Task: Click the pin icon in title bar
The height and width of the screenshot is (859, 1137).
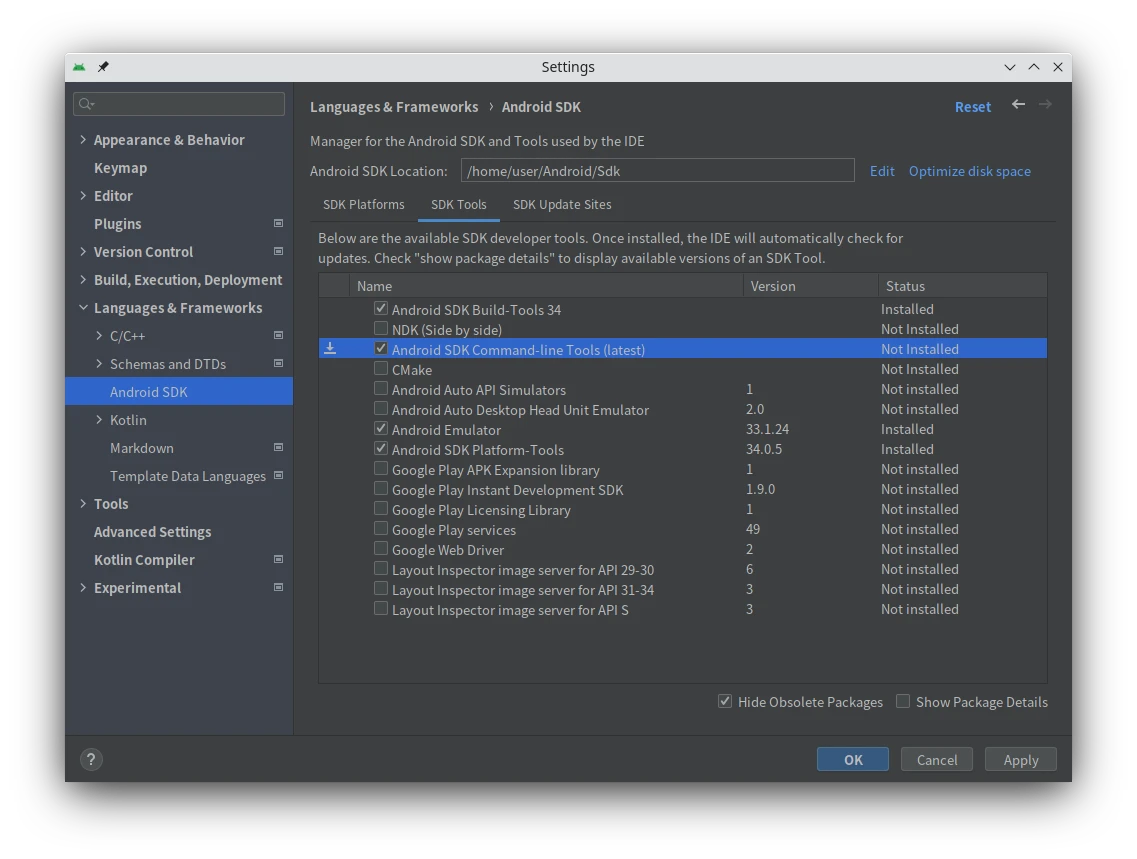Action: (103, 67)
